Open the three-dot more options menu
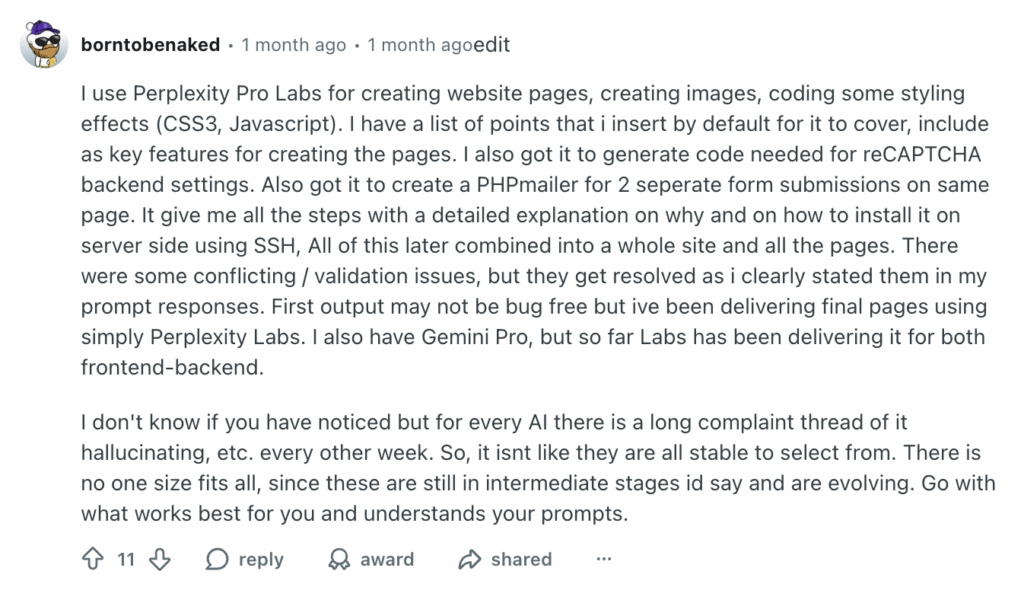1024x603 pixels. click(x=603, y=559)
